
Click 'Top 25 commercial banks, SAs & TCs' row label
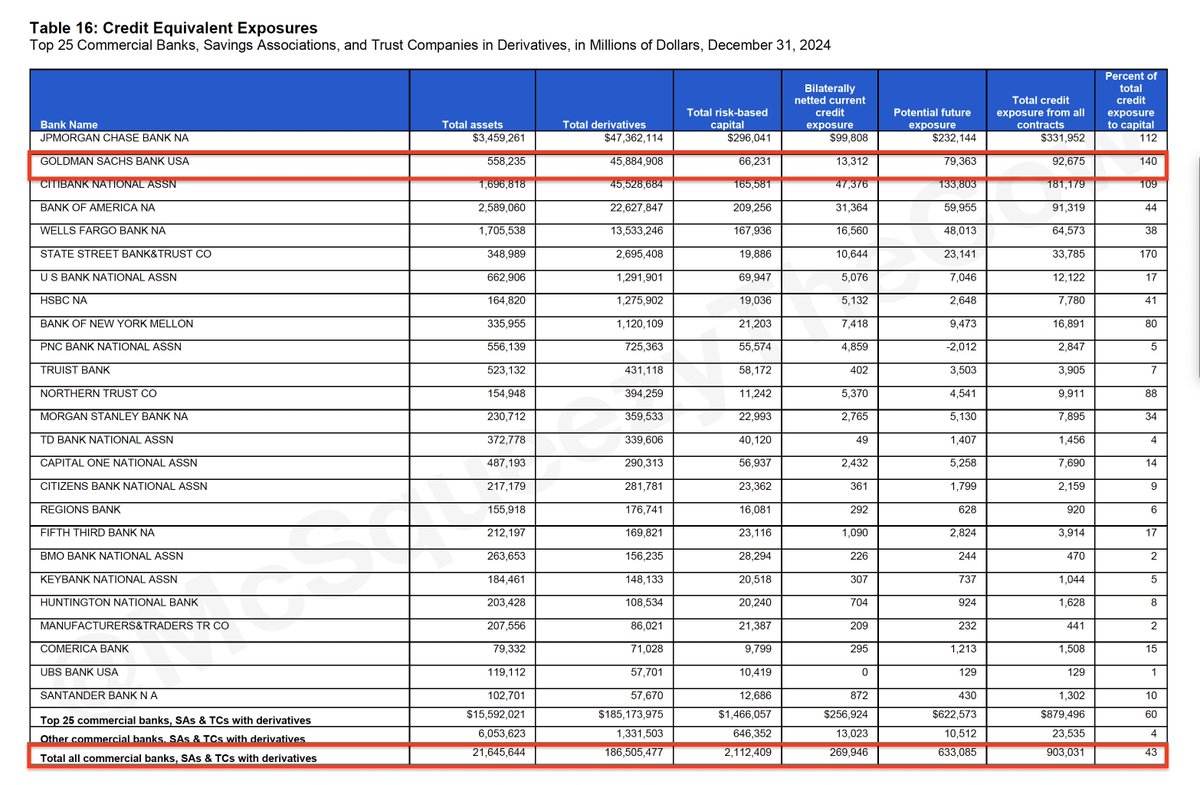click(176, 720)
